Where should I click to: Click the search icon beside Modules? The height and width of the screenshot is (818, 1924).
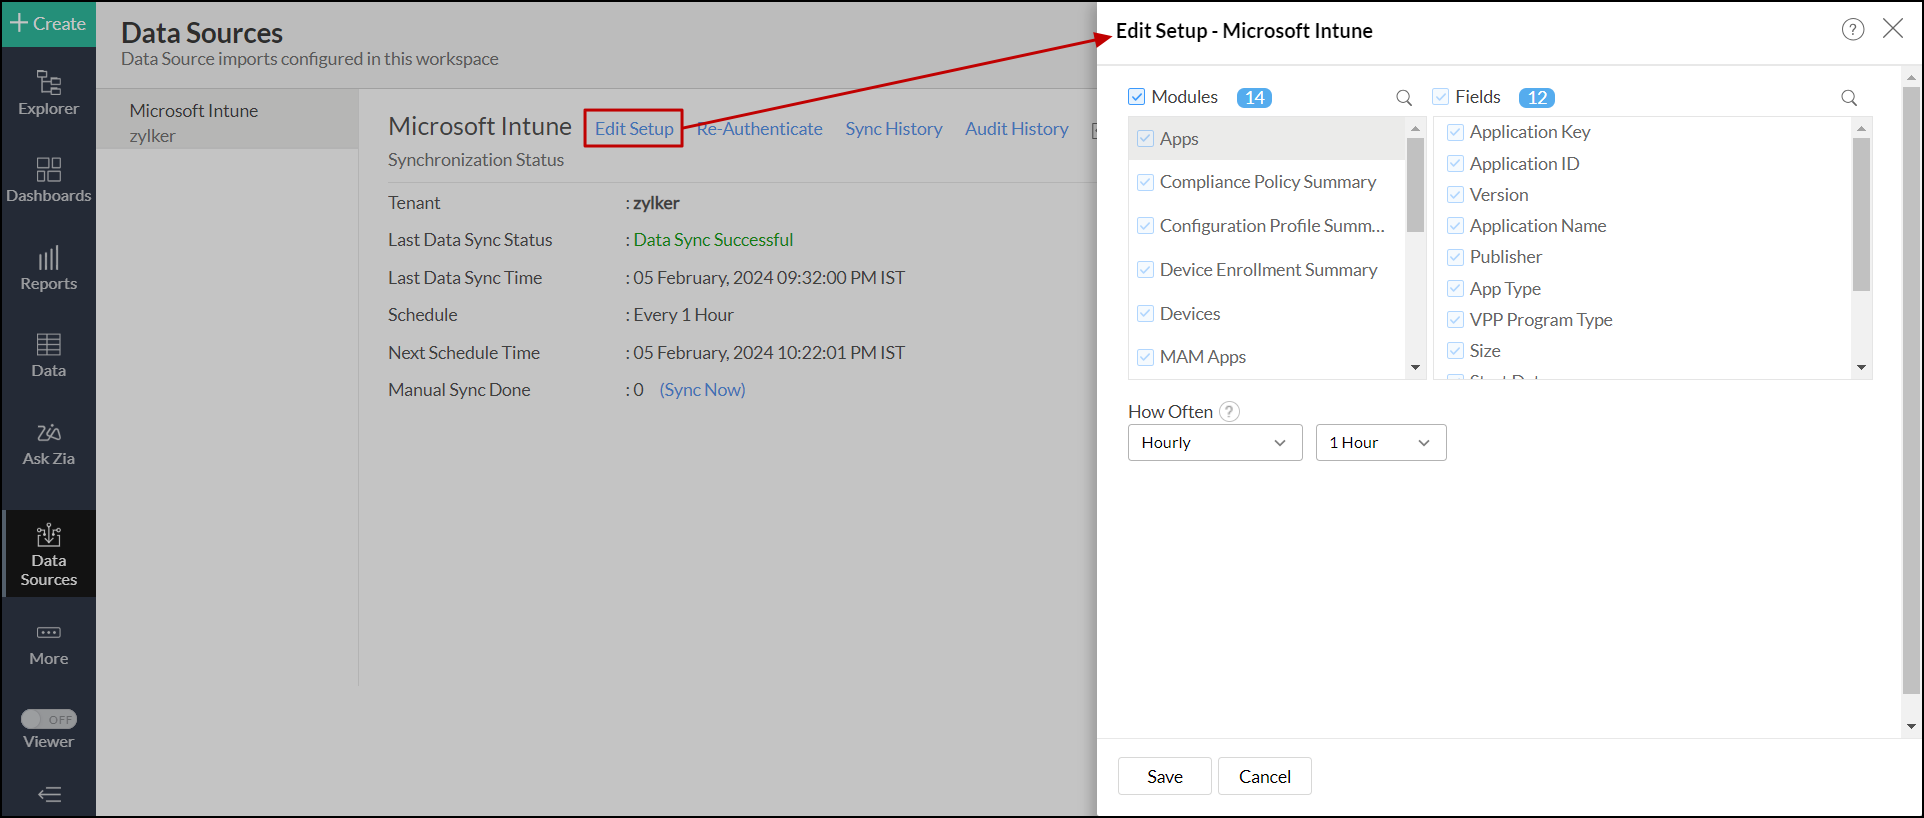click(x=1404, y=98)
